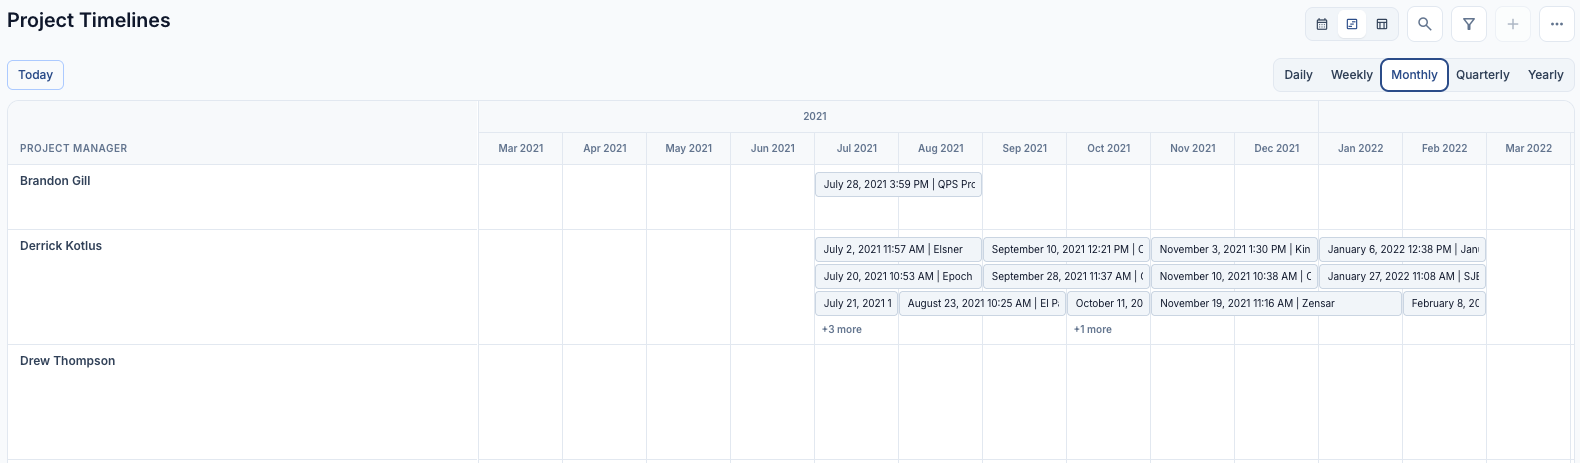Switch timeline scale to Weekly
The height and width of the screenshot is (463, 1580).
pos(1351,75)
